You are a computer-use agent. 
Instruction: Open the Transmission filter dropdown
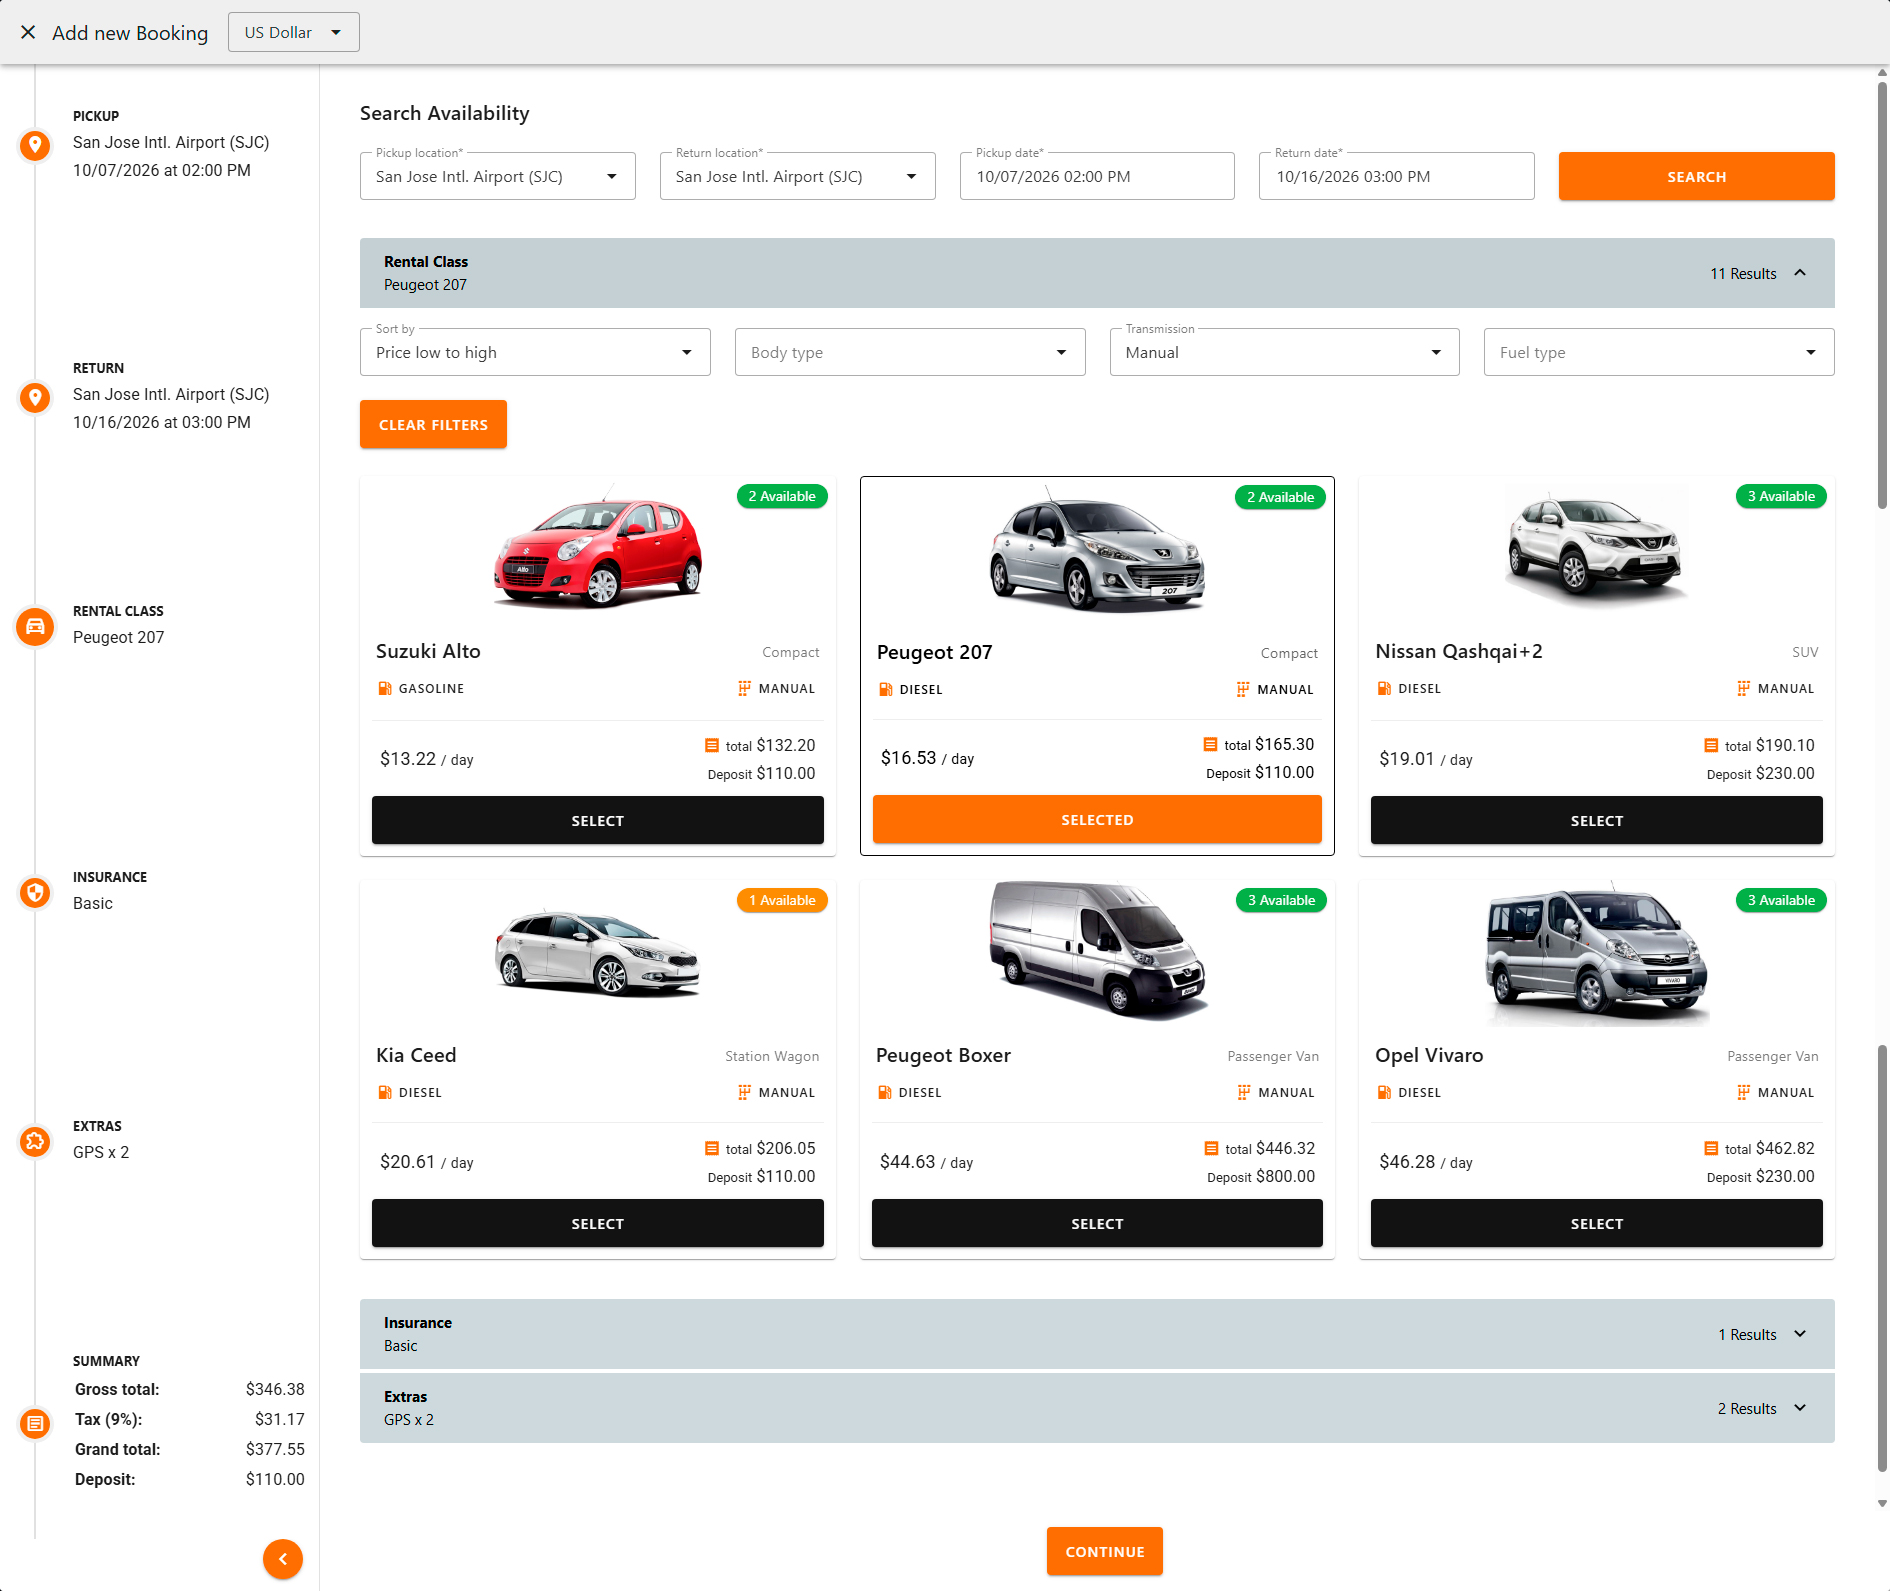pos(1284,352)
